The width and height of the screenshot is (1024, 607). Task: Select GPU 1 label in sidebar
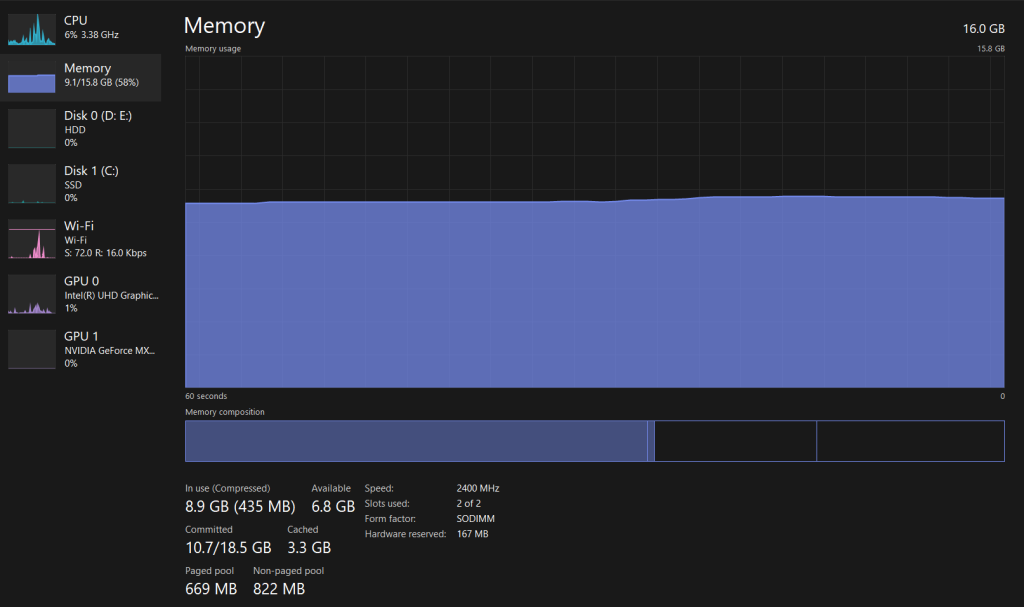pyautogui.click(x=81, y=336)
